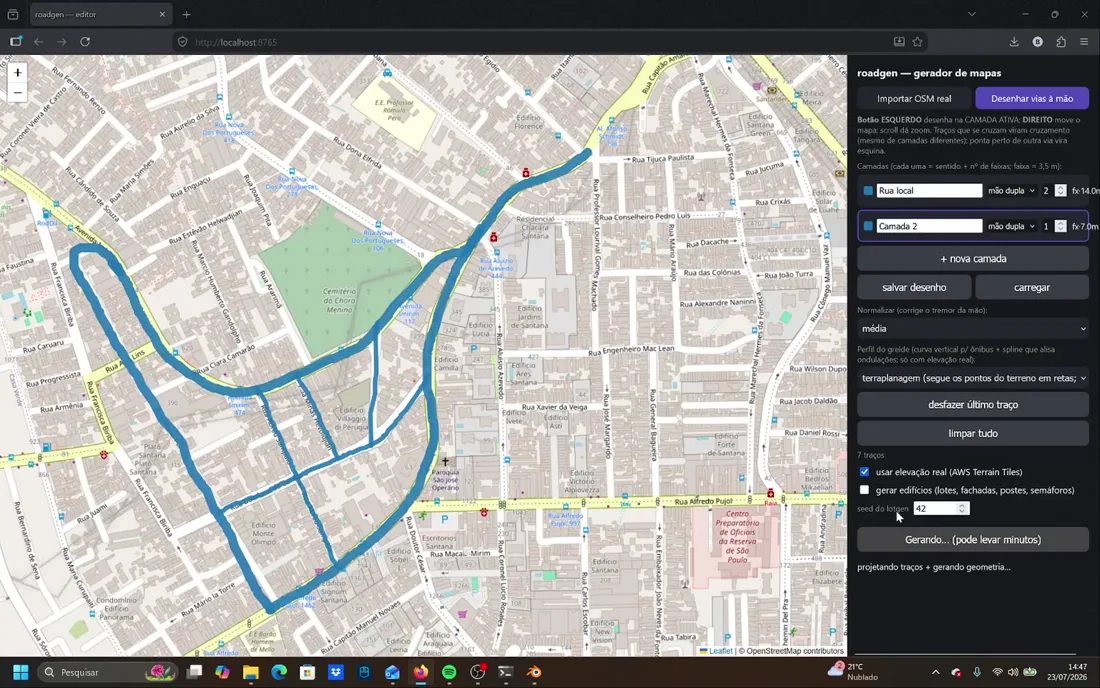Open the terraplanagem greide profile dropdown
The height and width of the screenshot is (688, 1100).
[x=973, y=378]
